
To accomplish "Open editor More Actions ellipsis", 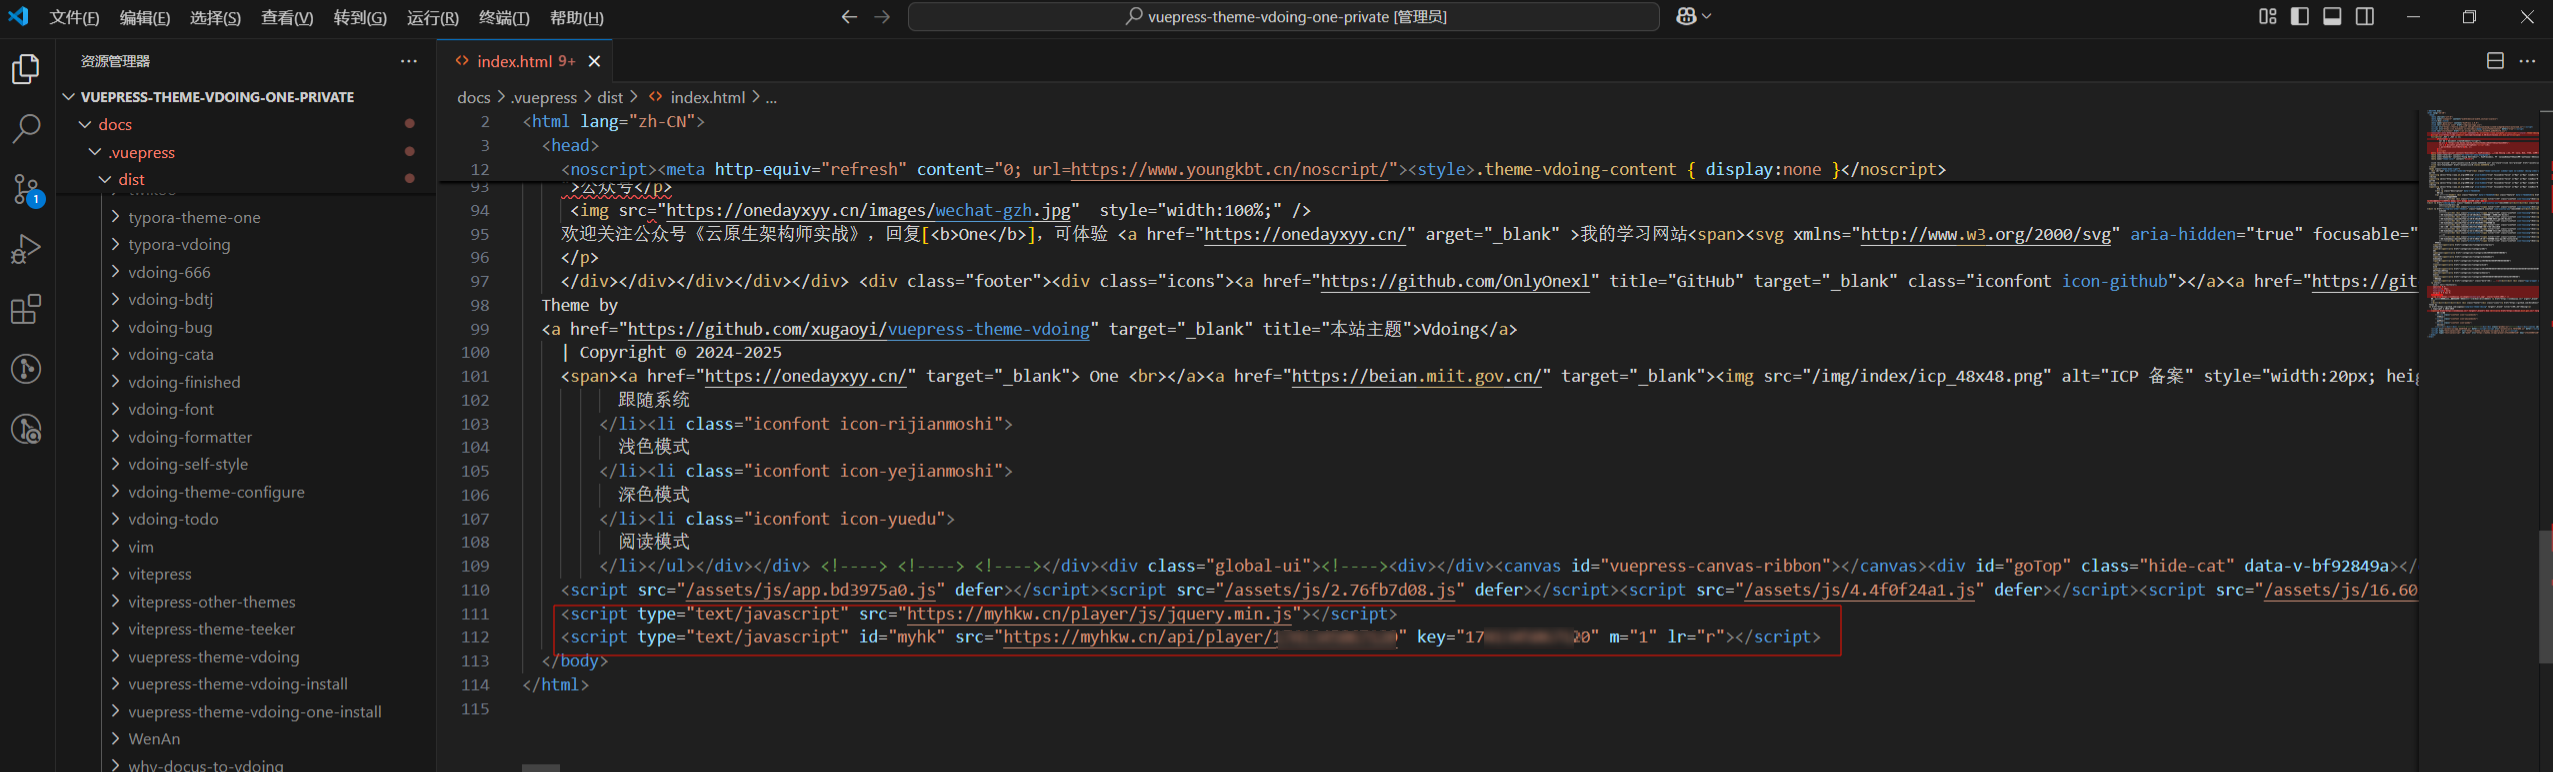I will pos(2527,61).
